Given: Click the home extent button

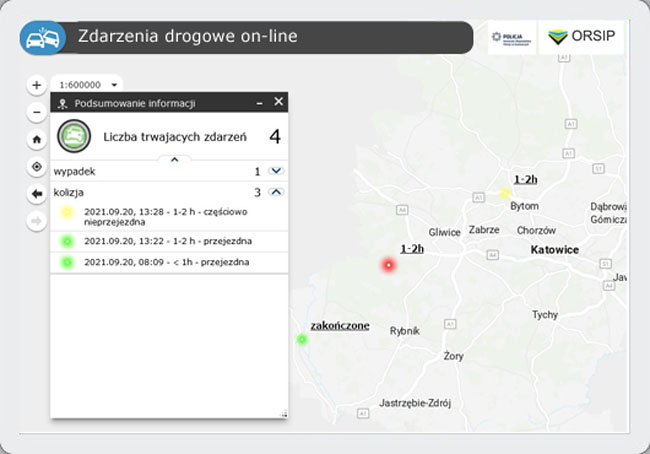Looking at the screenshot, I should tap(37, 140).
